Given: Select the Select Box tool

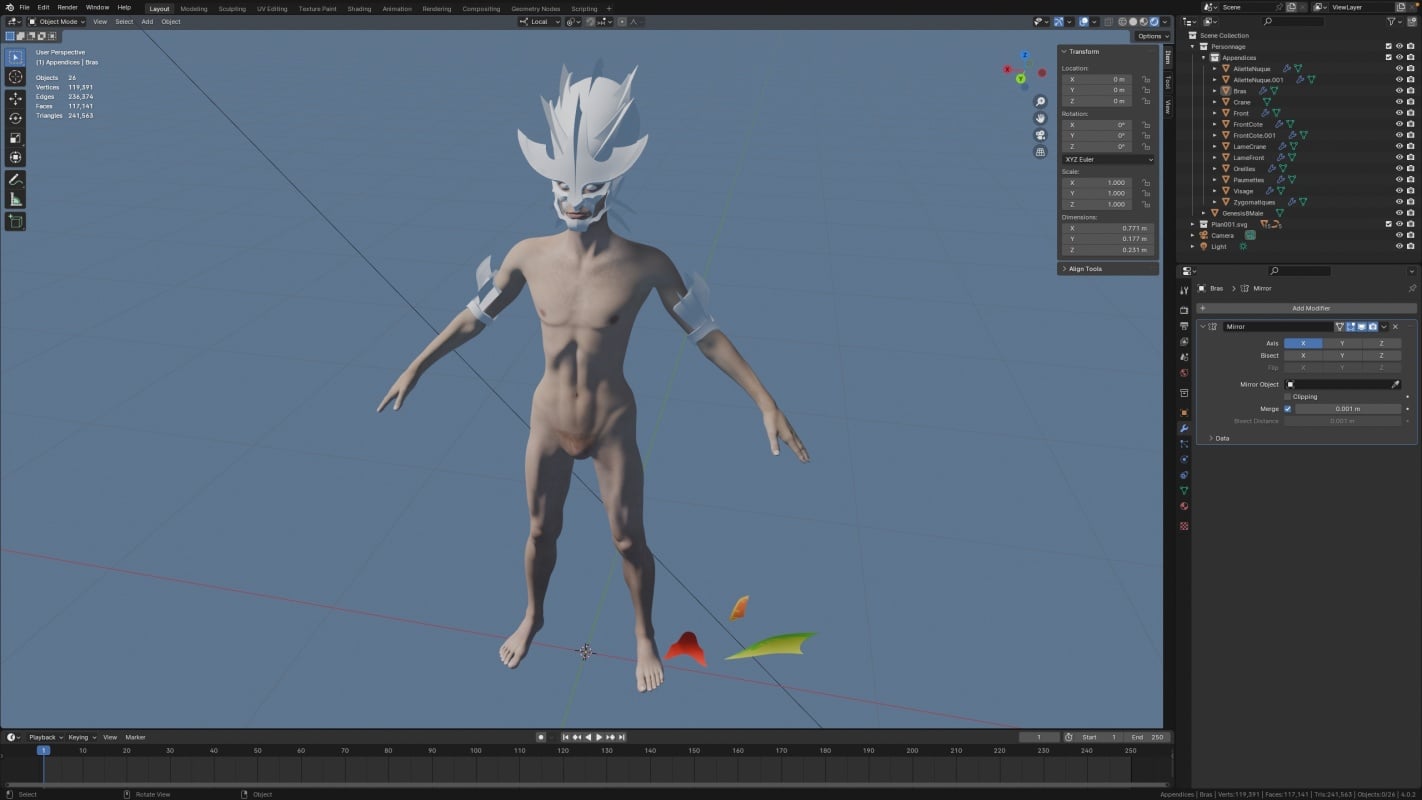Looking at the screenshot, I should [15, 57].
